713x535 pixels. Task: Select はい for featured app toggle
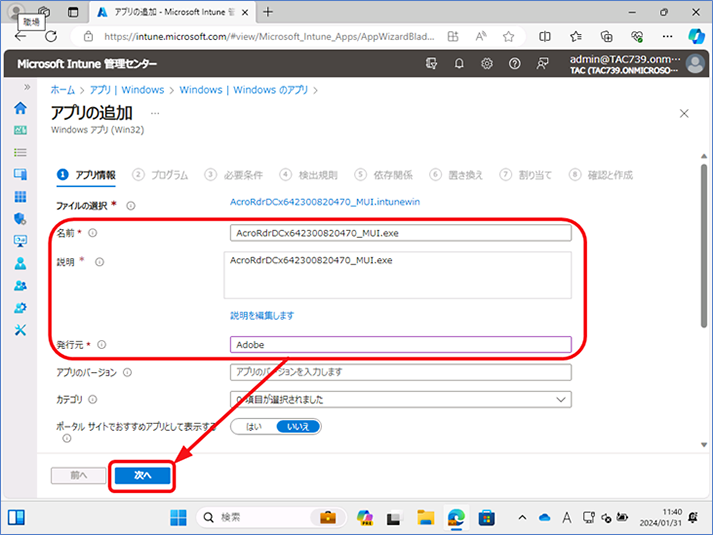coord(254,427)
